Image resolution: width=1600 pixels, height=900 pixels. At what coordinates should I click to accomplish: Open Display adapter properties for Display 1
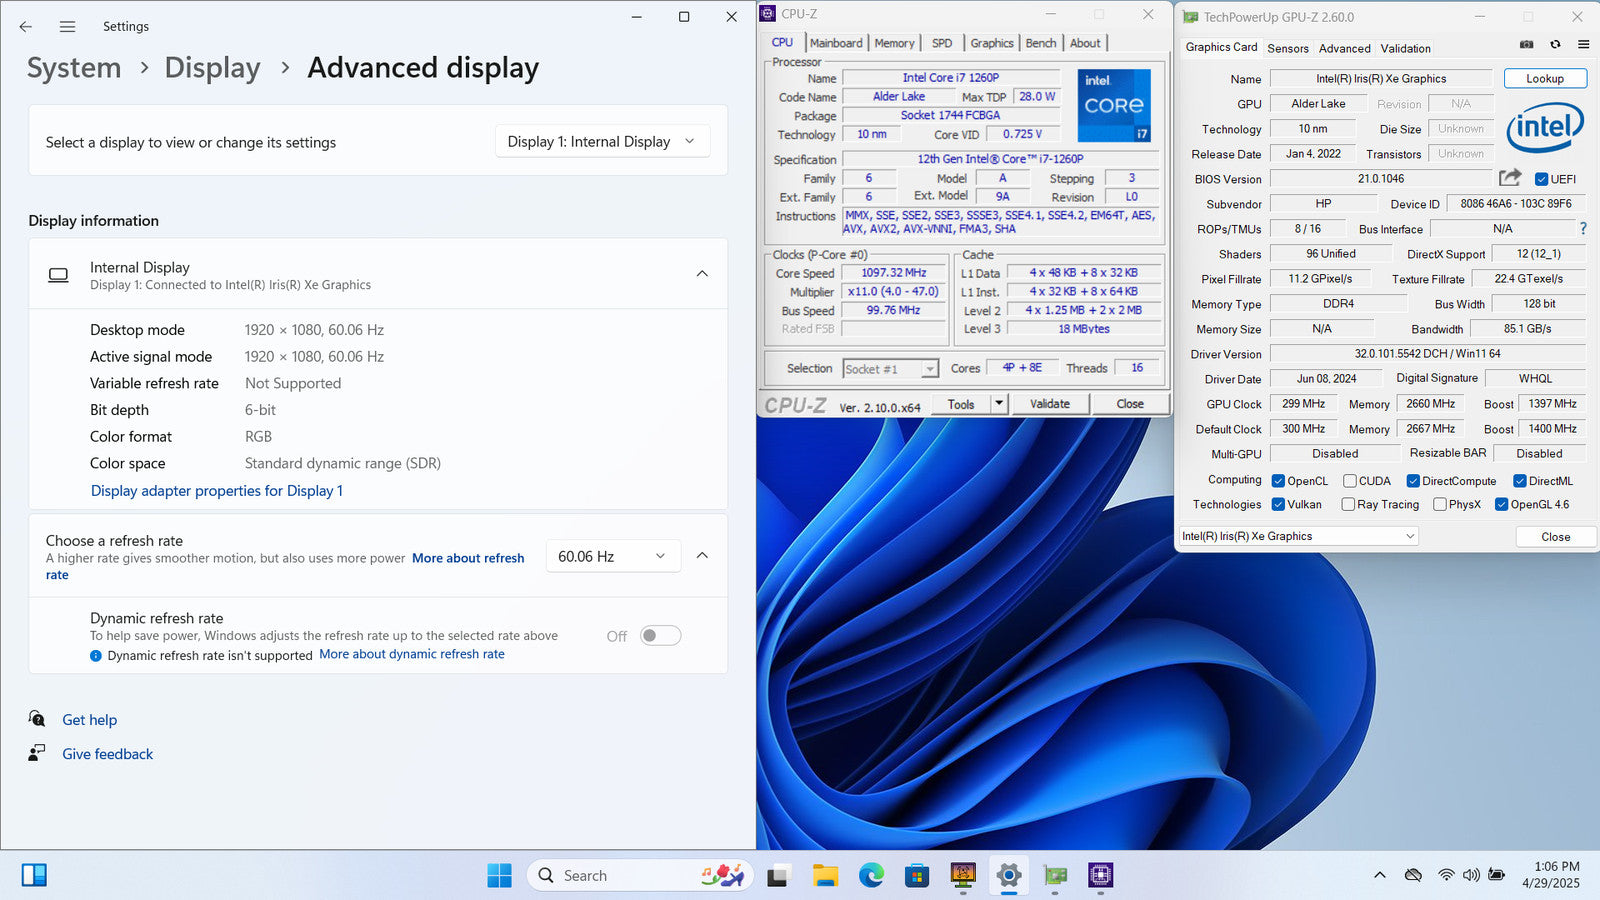217,491
